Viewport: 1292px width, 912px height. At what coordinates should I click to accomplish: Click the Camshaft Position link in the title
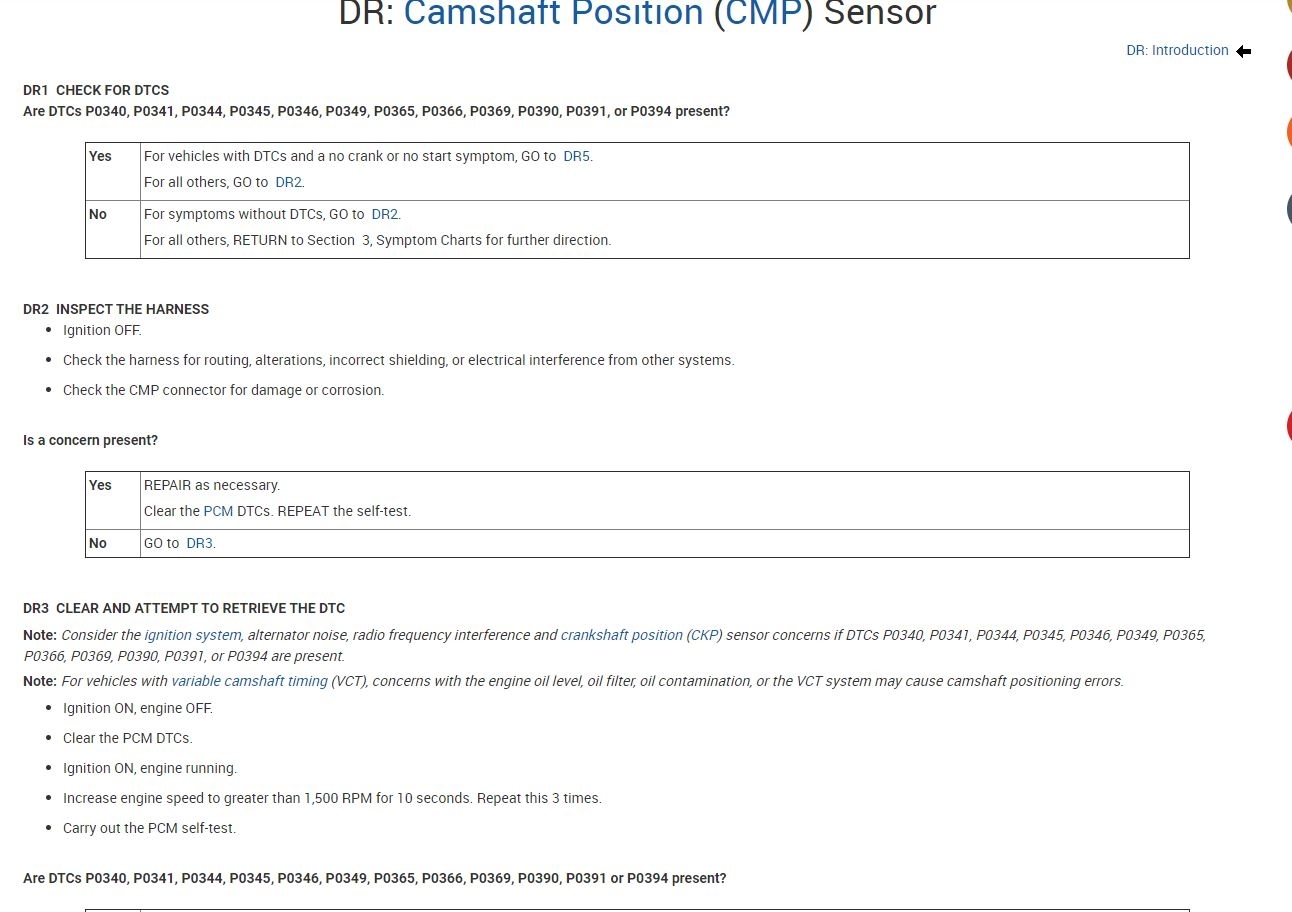coord(553,14)
